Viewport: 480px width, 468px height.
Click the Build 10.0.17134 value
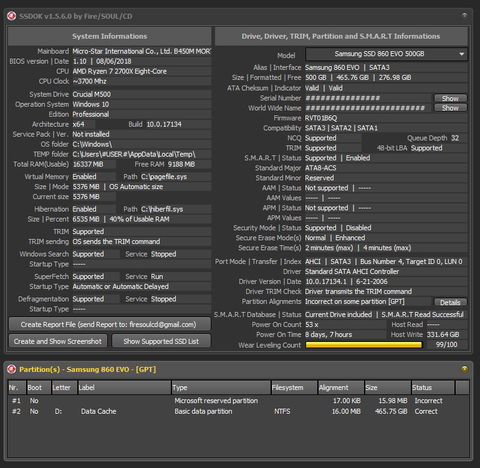point(164,124)
